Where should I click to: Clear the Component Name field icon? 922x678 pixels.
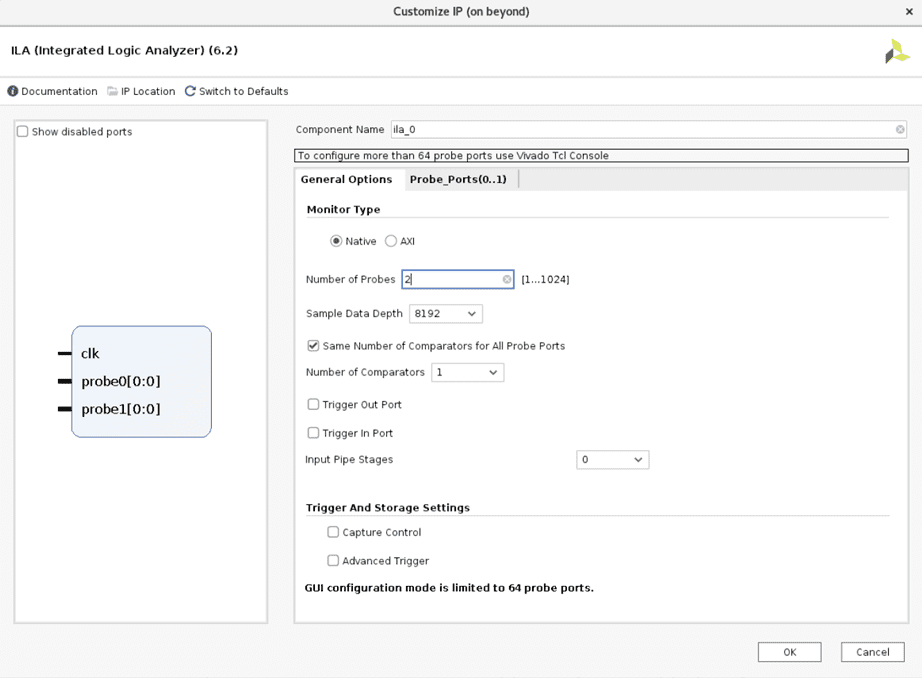click(900, 129)
